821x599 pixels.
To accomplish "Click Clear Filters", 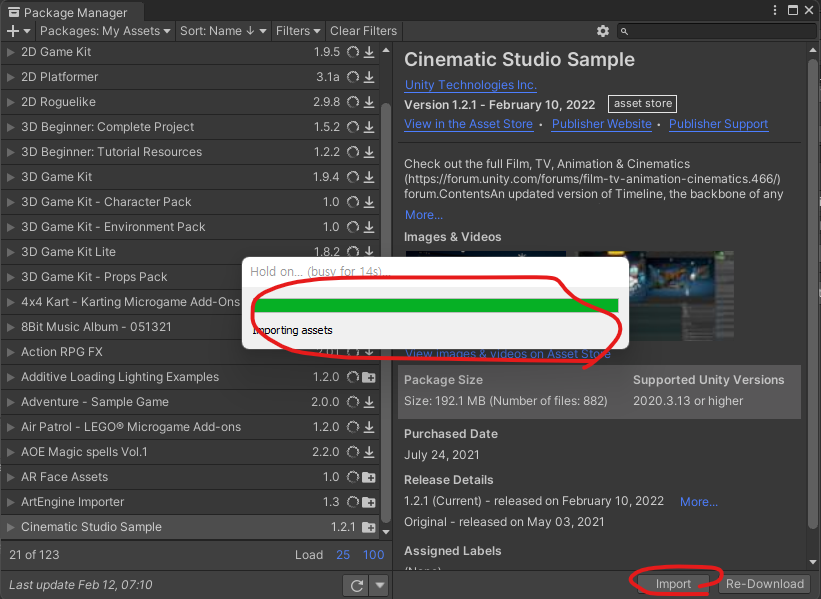I will [363, 31].
